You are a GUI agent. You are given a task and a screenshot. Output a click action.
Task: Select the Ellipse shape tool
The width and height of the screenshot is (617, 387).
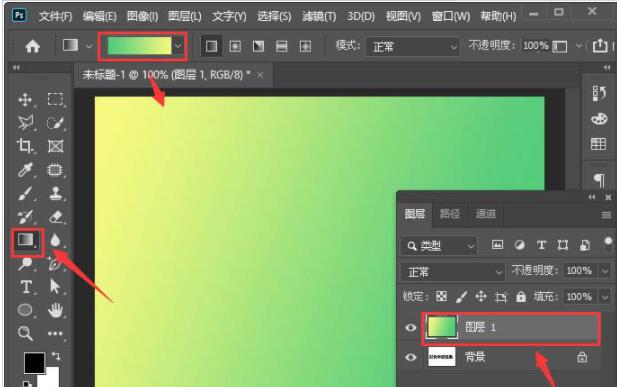pos(25,310)
